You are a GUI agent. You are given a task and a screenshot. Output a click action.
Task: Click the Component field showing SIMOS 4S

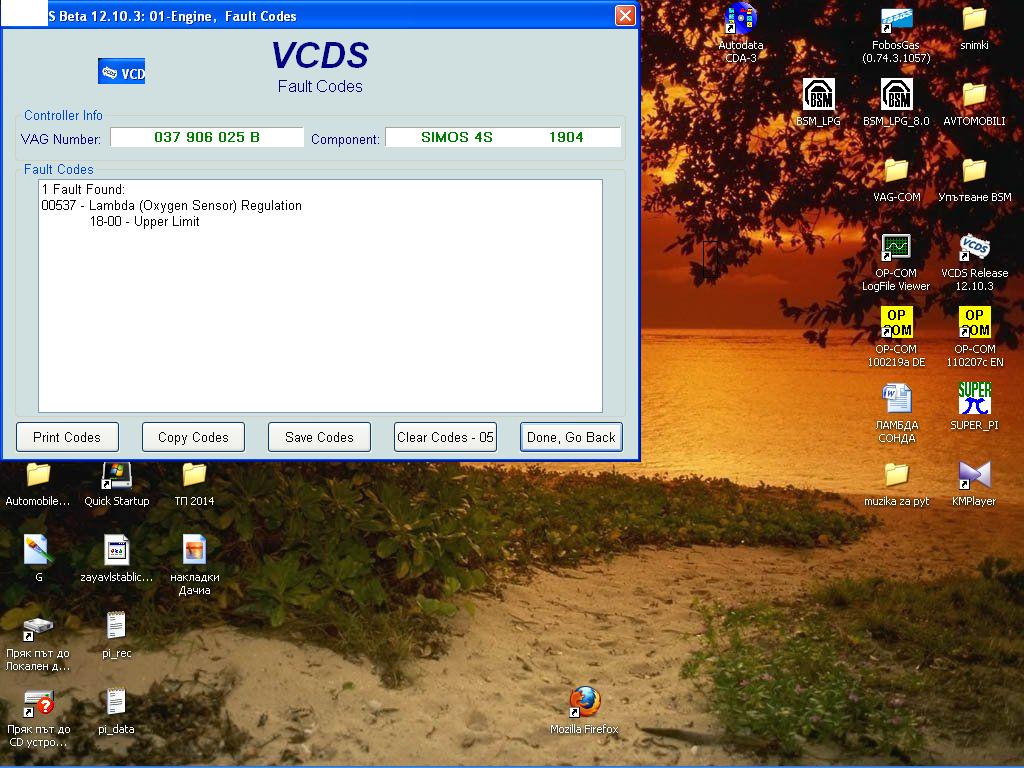502,137
